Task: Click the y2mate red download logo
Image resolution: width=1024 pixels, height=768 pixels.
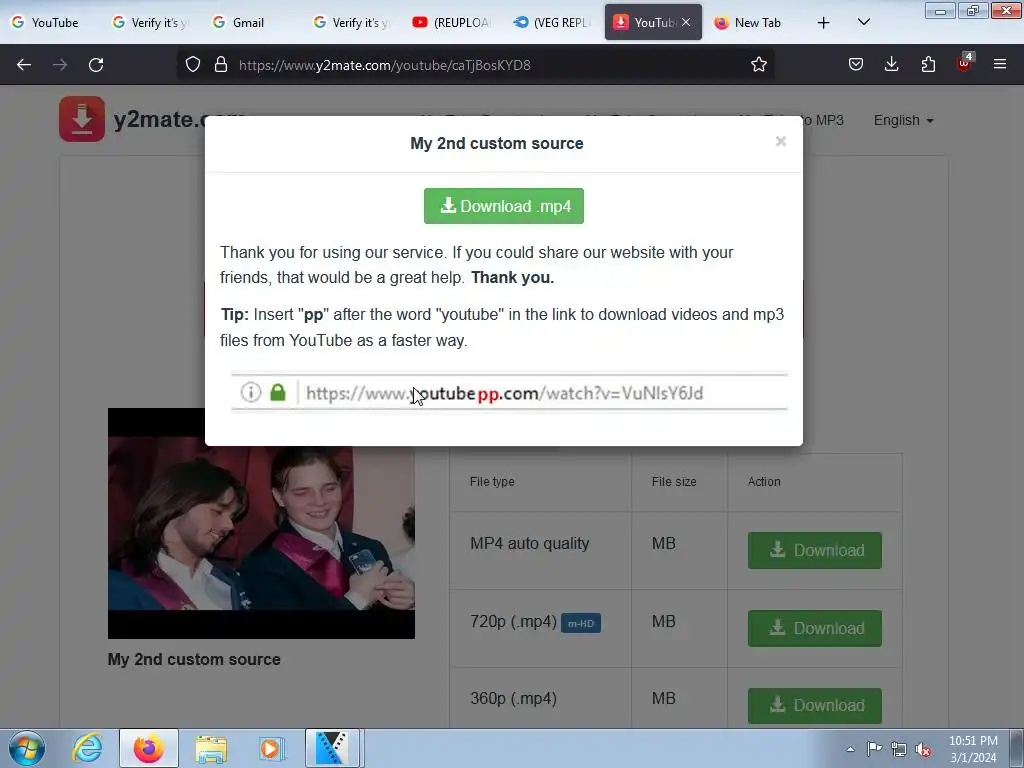Action: point(82,119)
